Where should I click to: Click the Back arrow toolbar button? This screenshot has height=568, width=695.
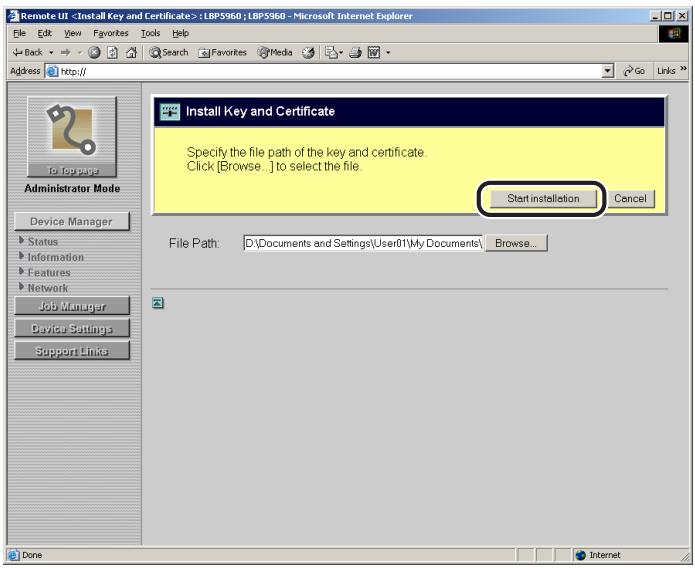27,52
